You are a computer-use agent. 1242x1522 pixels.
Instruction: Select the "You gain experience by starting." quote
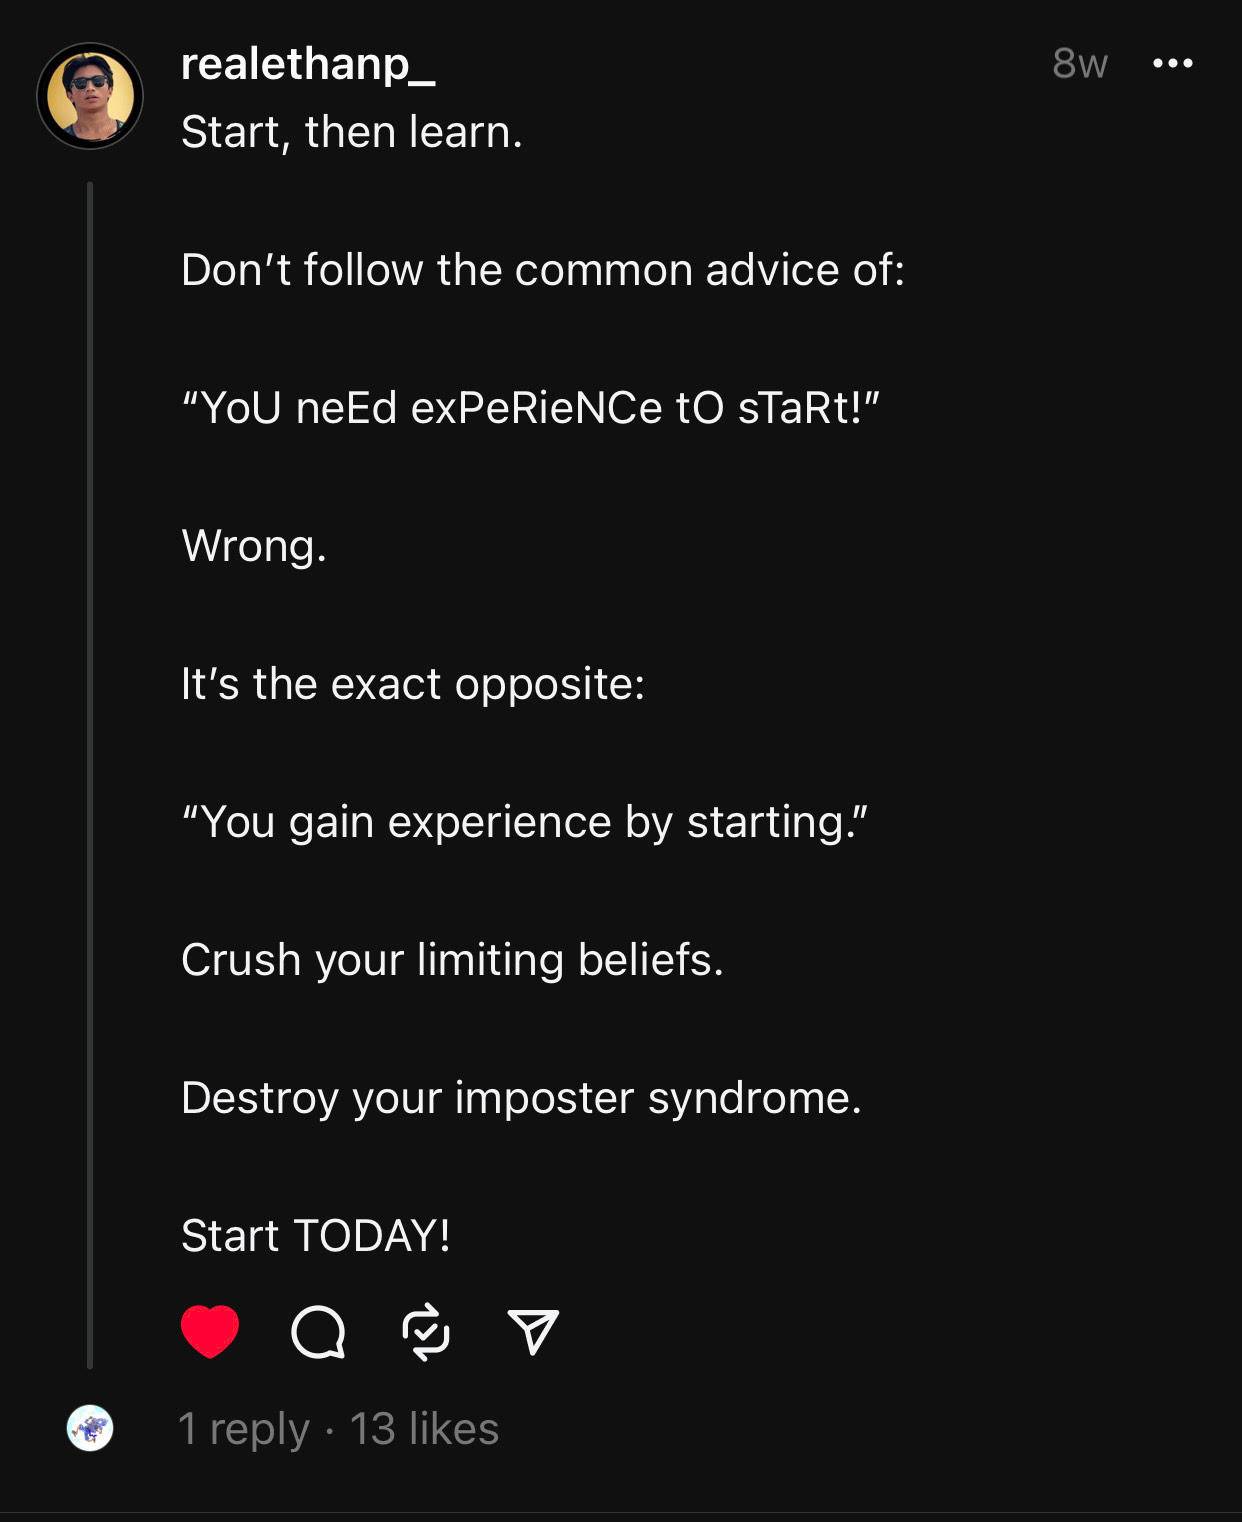(524, 822)
